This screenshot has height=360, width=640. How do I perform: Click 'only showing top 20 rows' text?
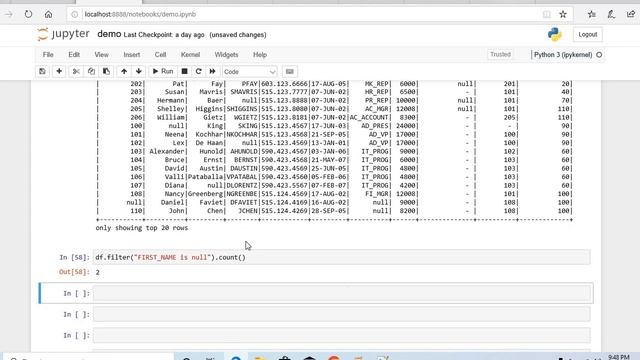pos(142,228)
